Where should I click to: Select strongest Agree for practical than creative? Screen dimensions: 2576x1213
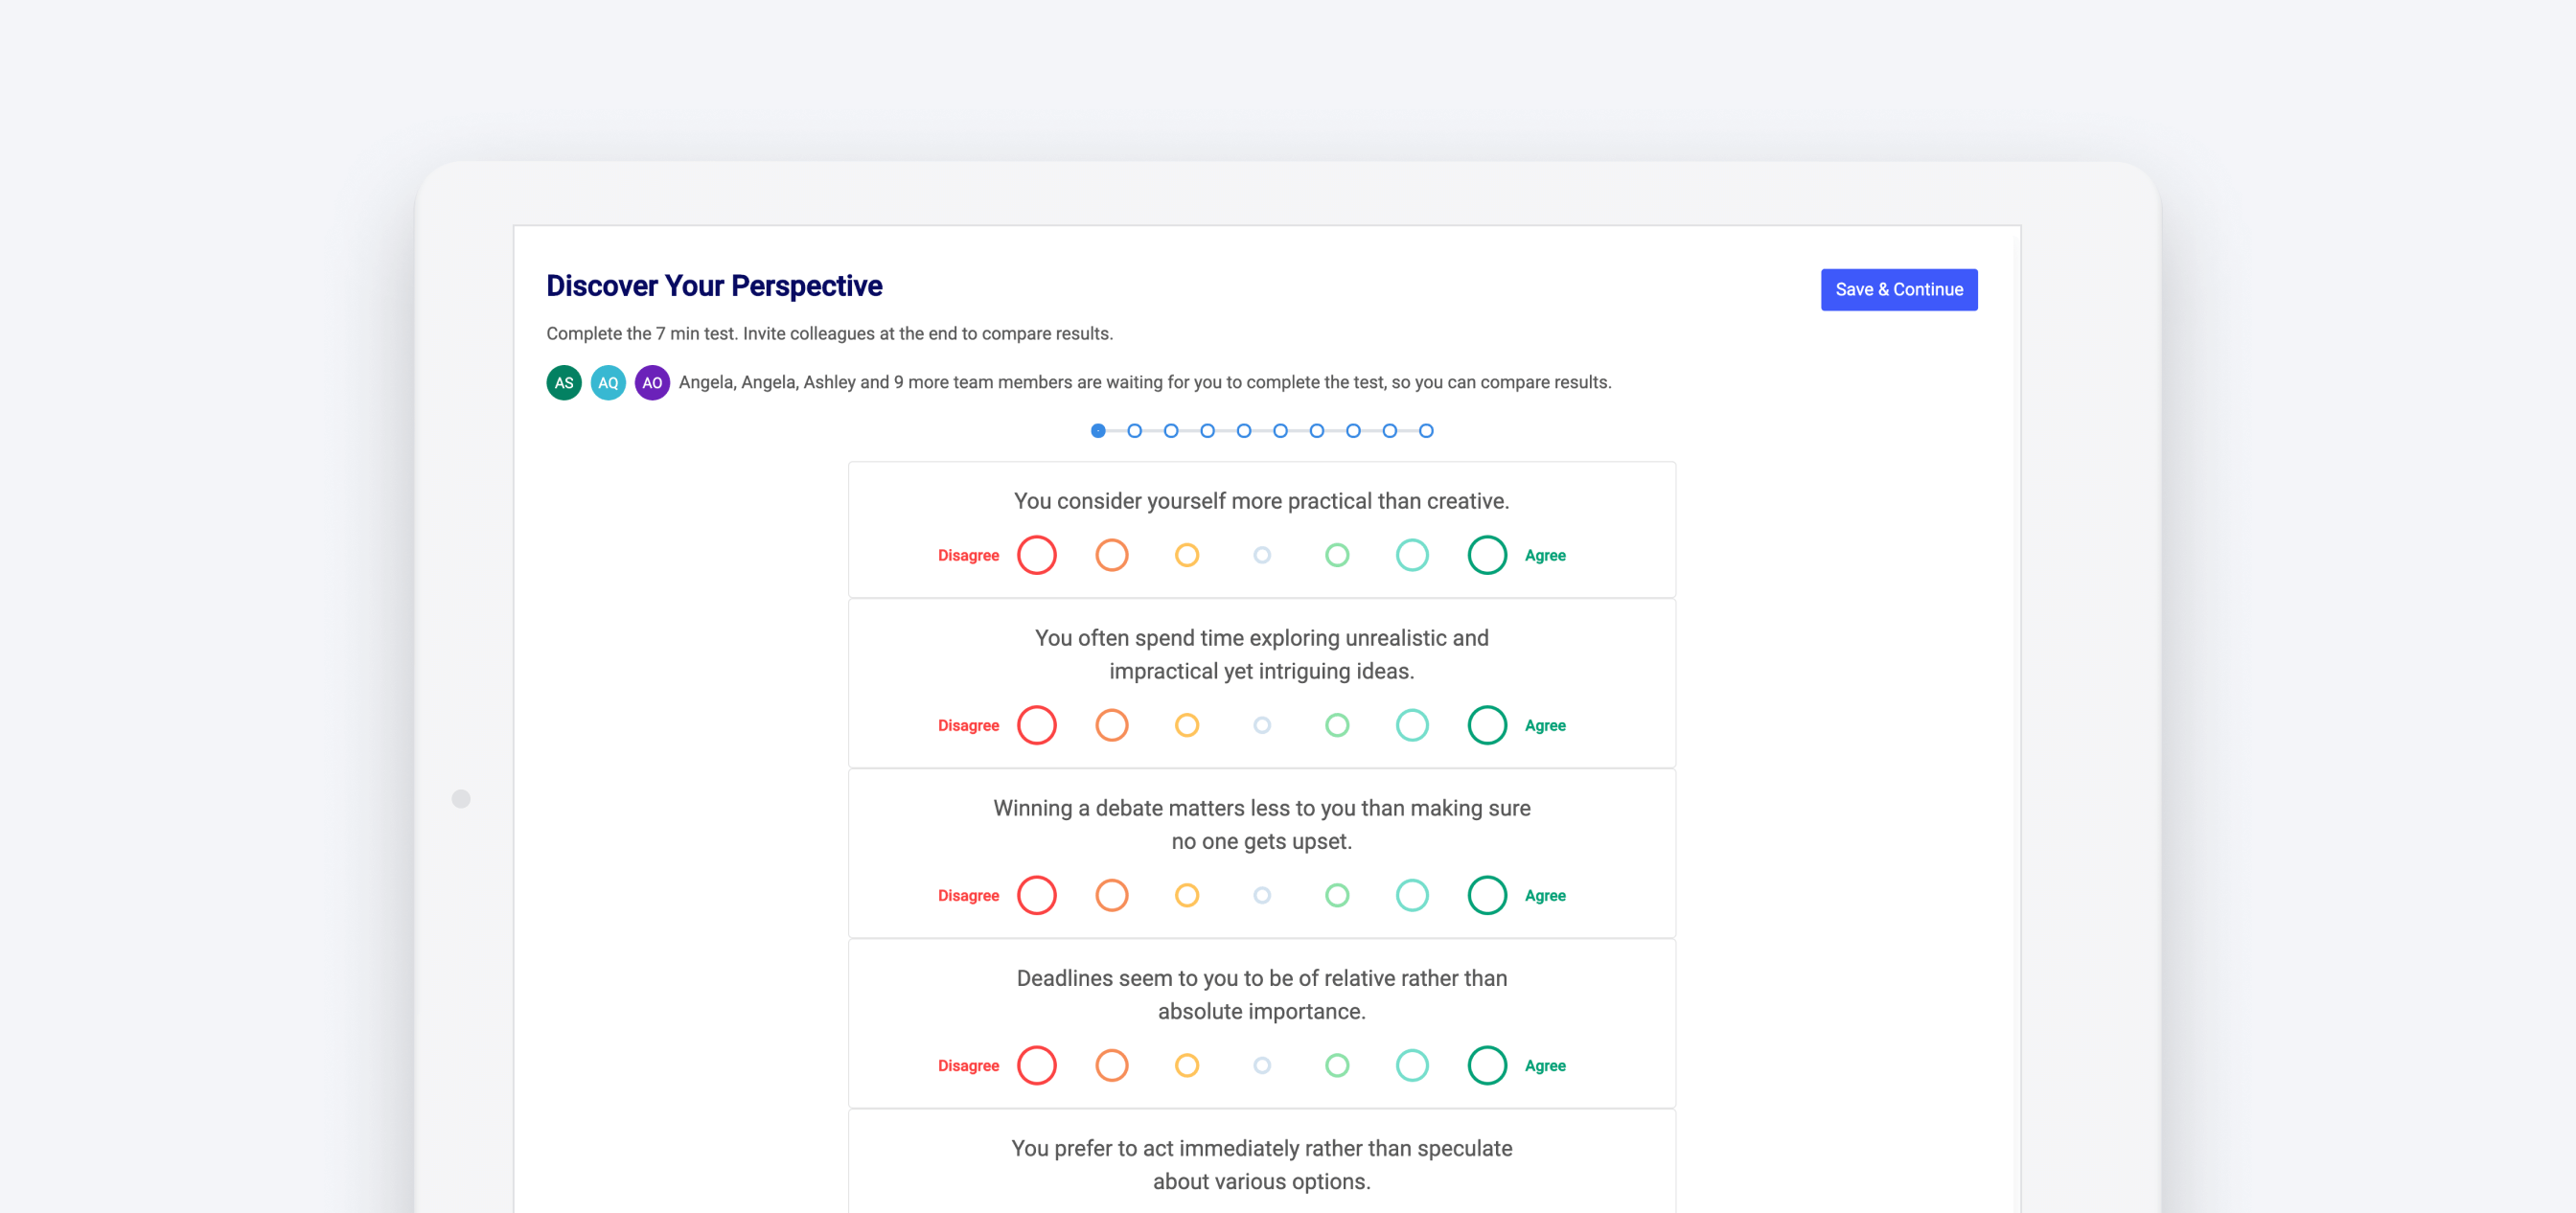(x=1487, y=555)
